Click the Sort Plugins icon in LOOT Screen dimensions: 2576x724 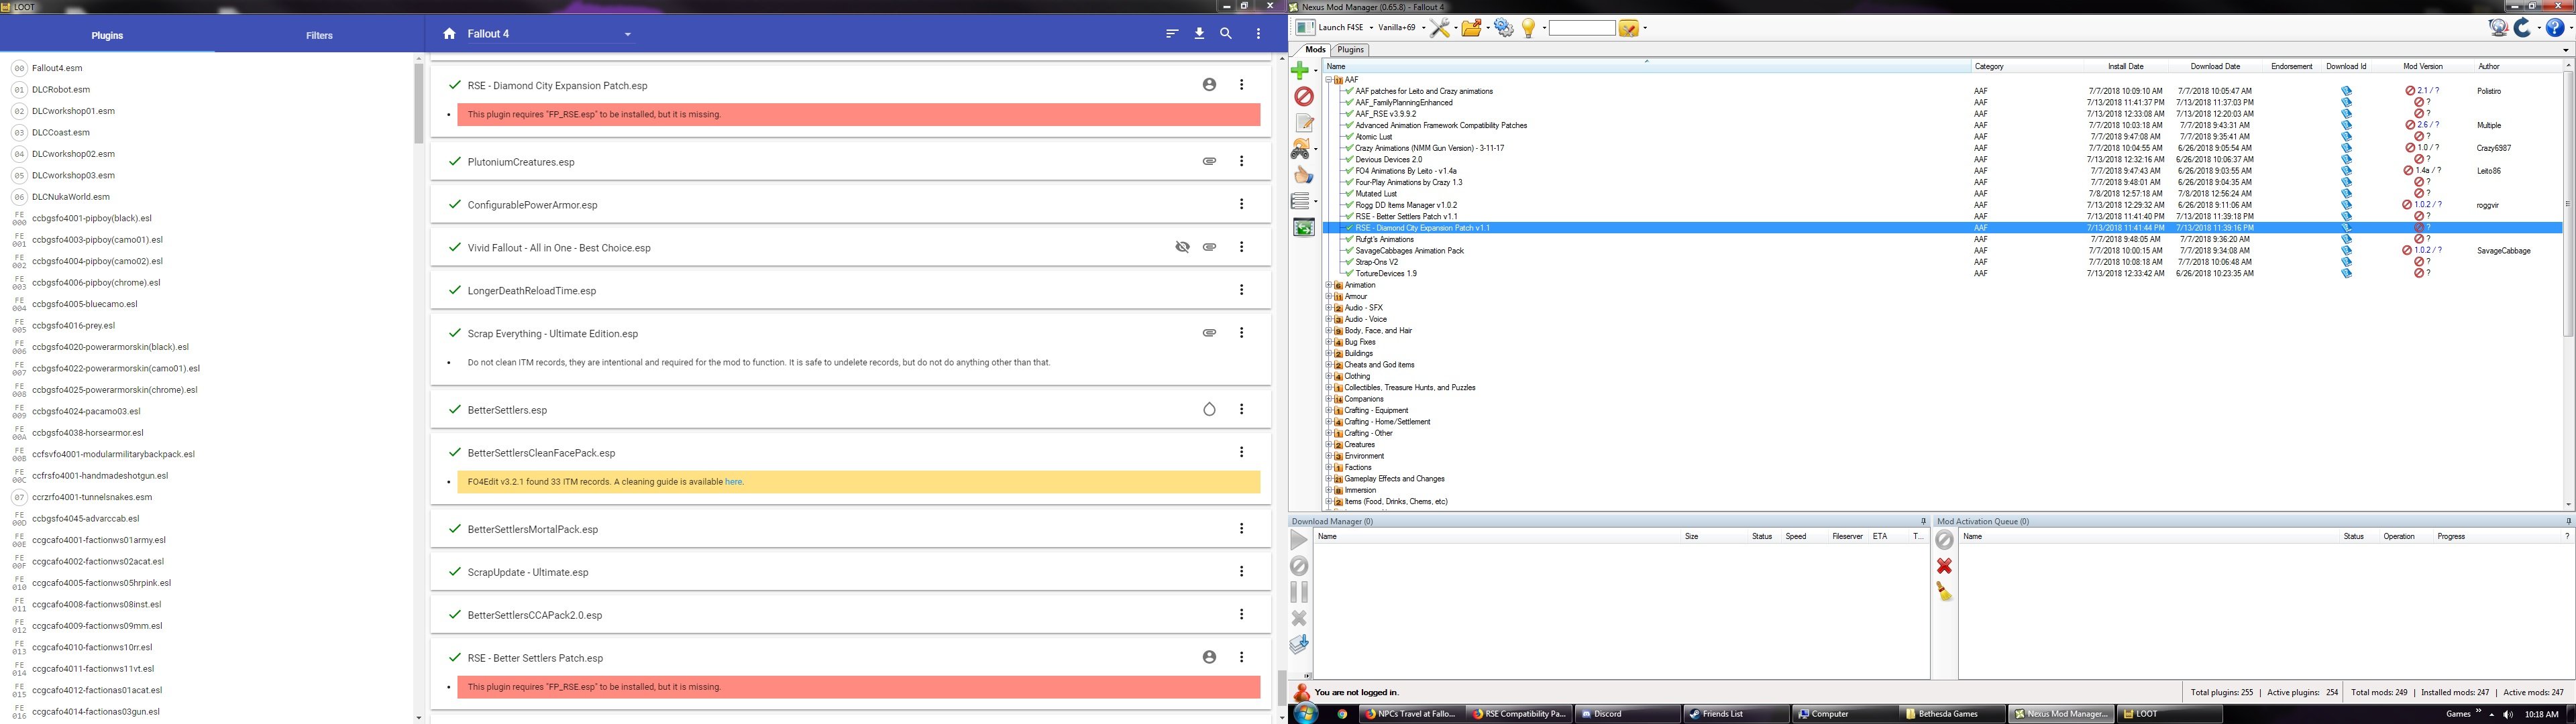click(1172, 34)
